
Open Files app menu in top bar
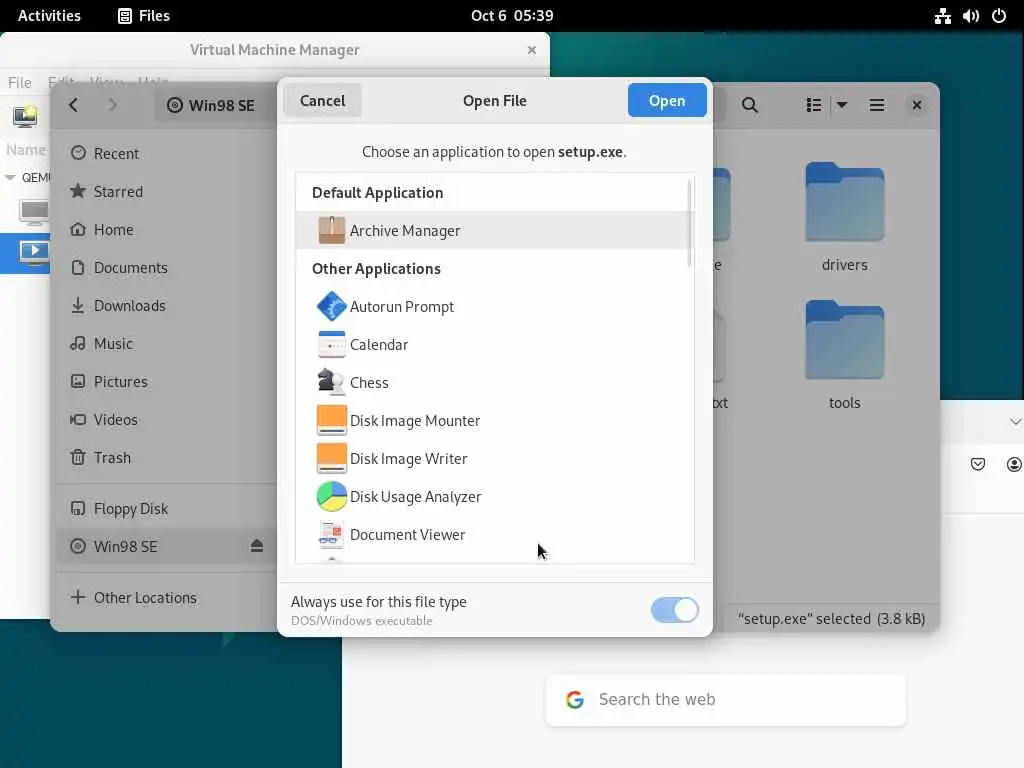[144, 16]
